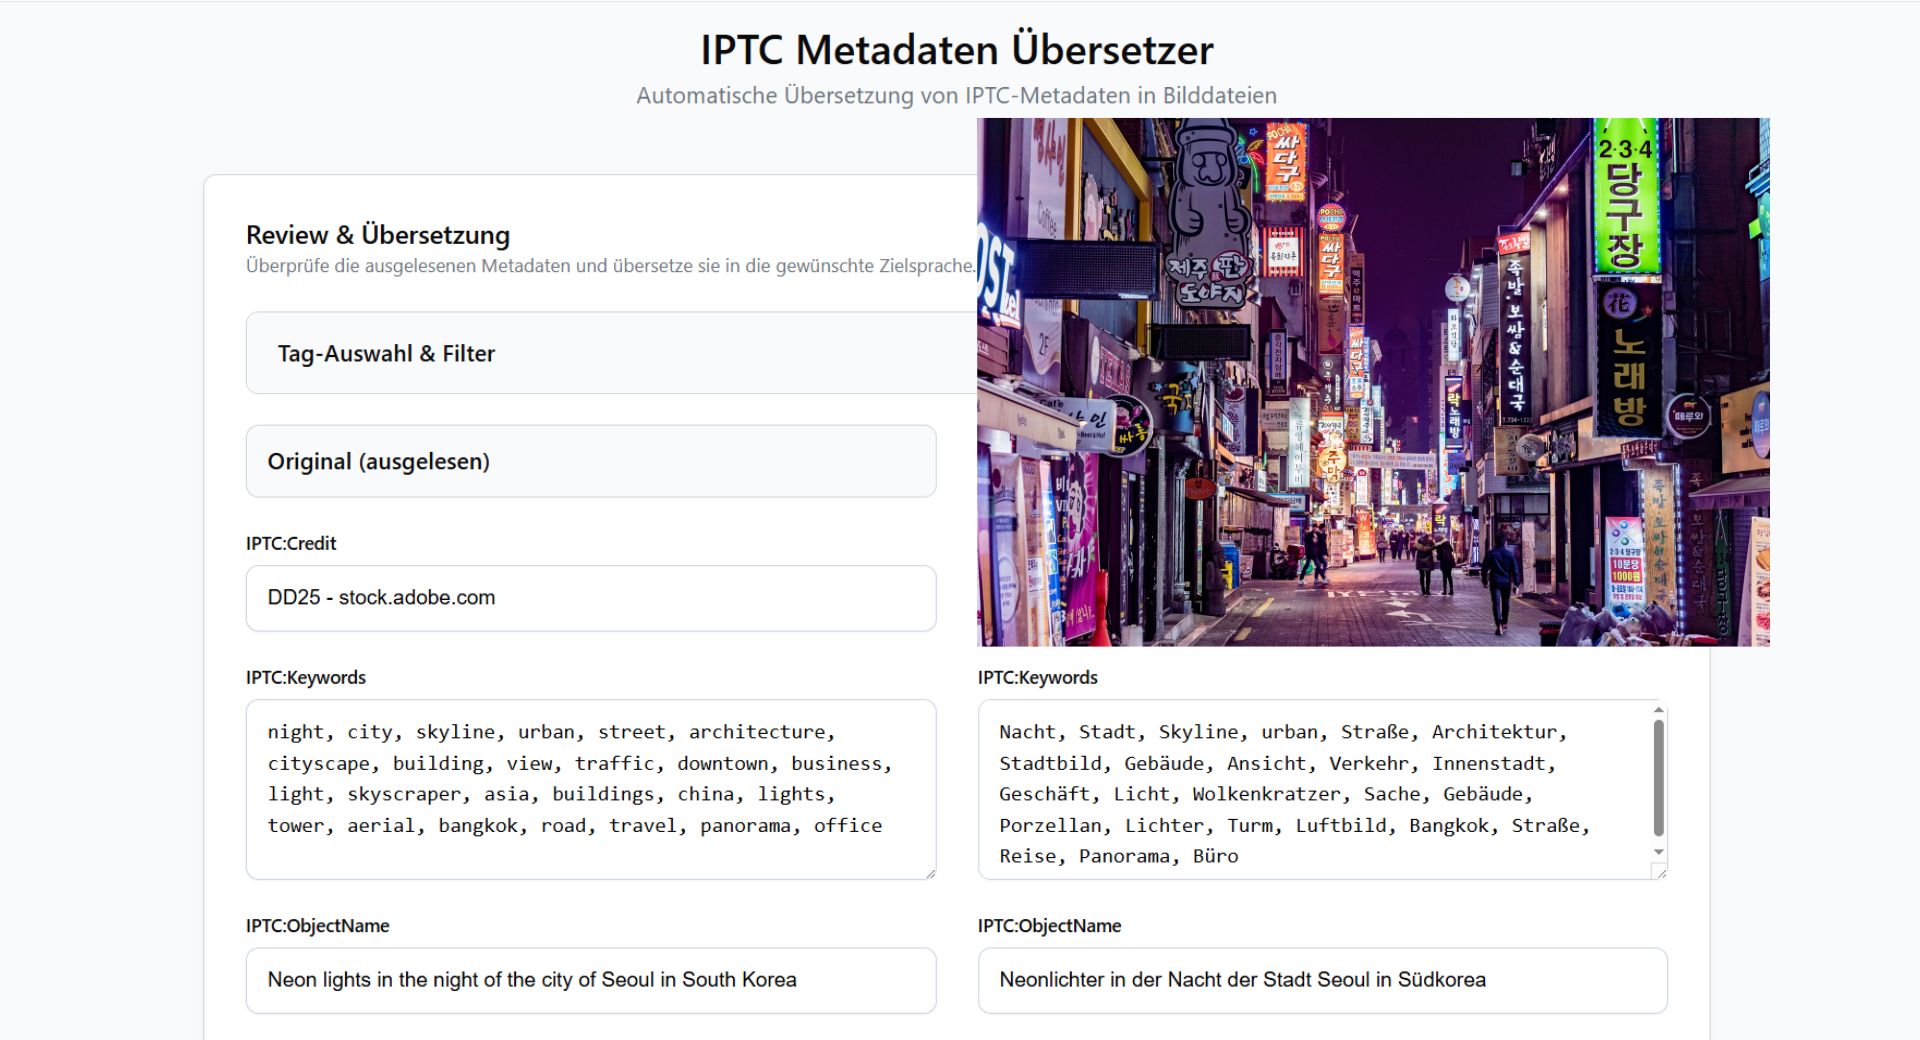Click the IPTC Metadaten Übersetzer page title
This screenshot has width=1920, height=1040.
click(x=956, y=50)
